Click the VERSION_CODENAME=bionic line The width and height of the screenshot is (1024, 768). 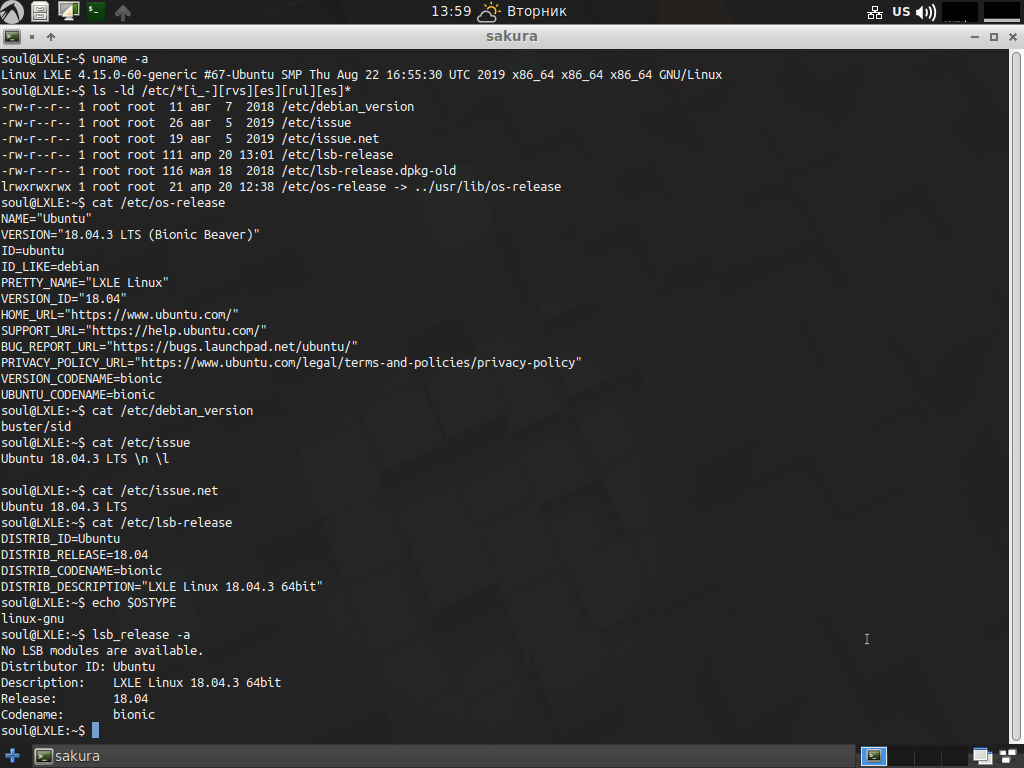click(x=81, y=378)
